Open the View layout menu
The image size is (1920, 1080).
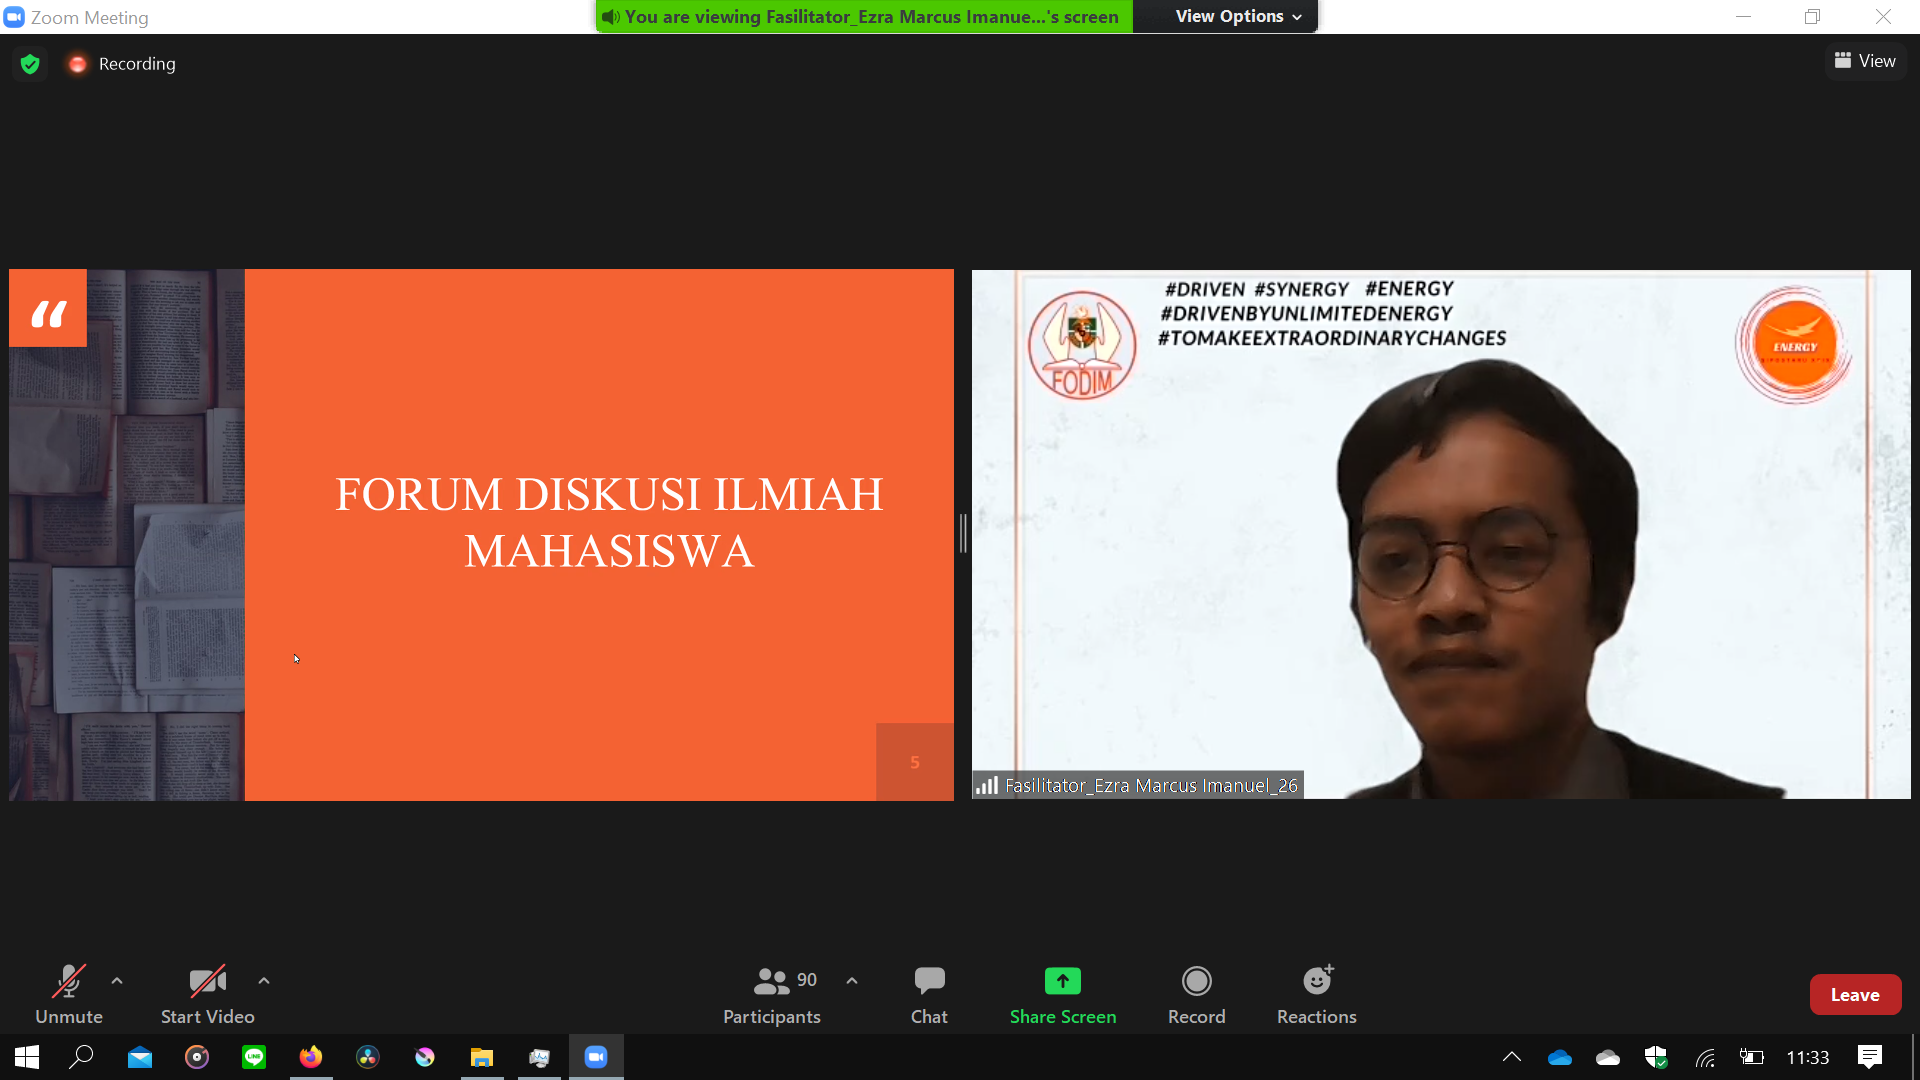point(1865,61)
